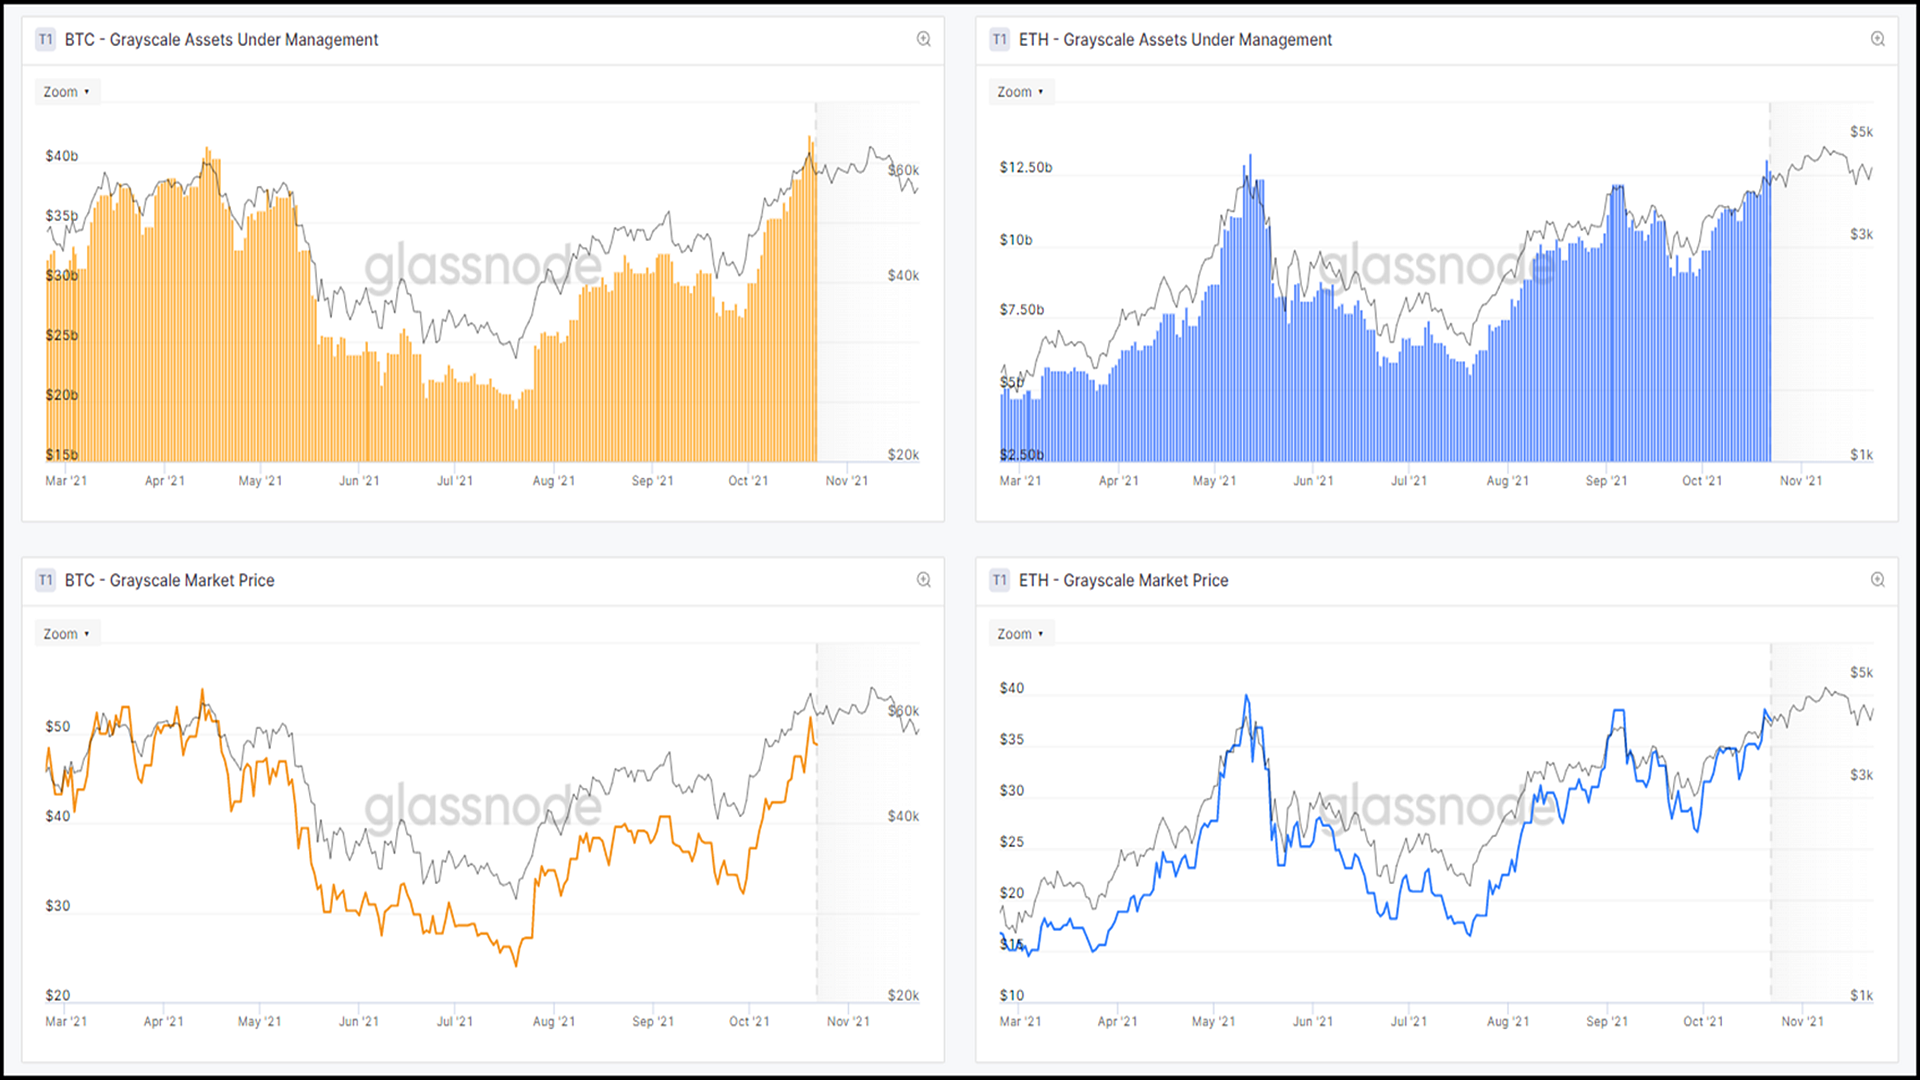The image size is (1920, 1080).
Task: Click T1 badge beside ETH Assets Under Management
Action: [x=999, y=39]
